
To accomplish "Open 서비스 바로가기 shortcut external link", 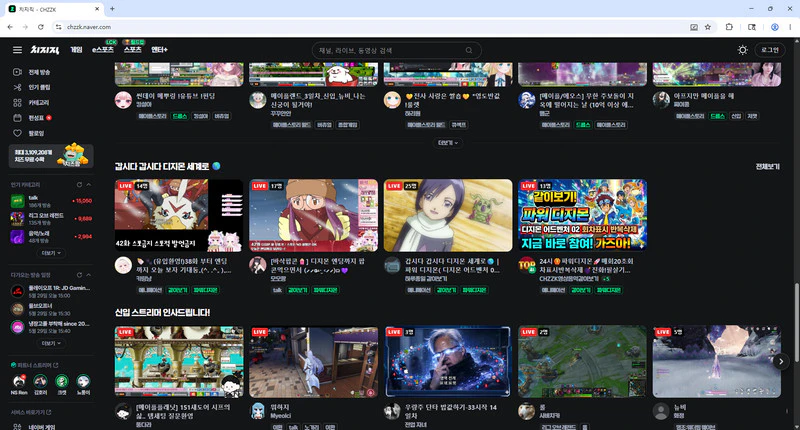I will coord(49,412).
